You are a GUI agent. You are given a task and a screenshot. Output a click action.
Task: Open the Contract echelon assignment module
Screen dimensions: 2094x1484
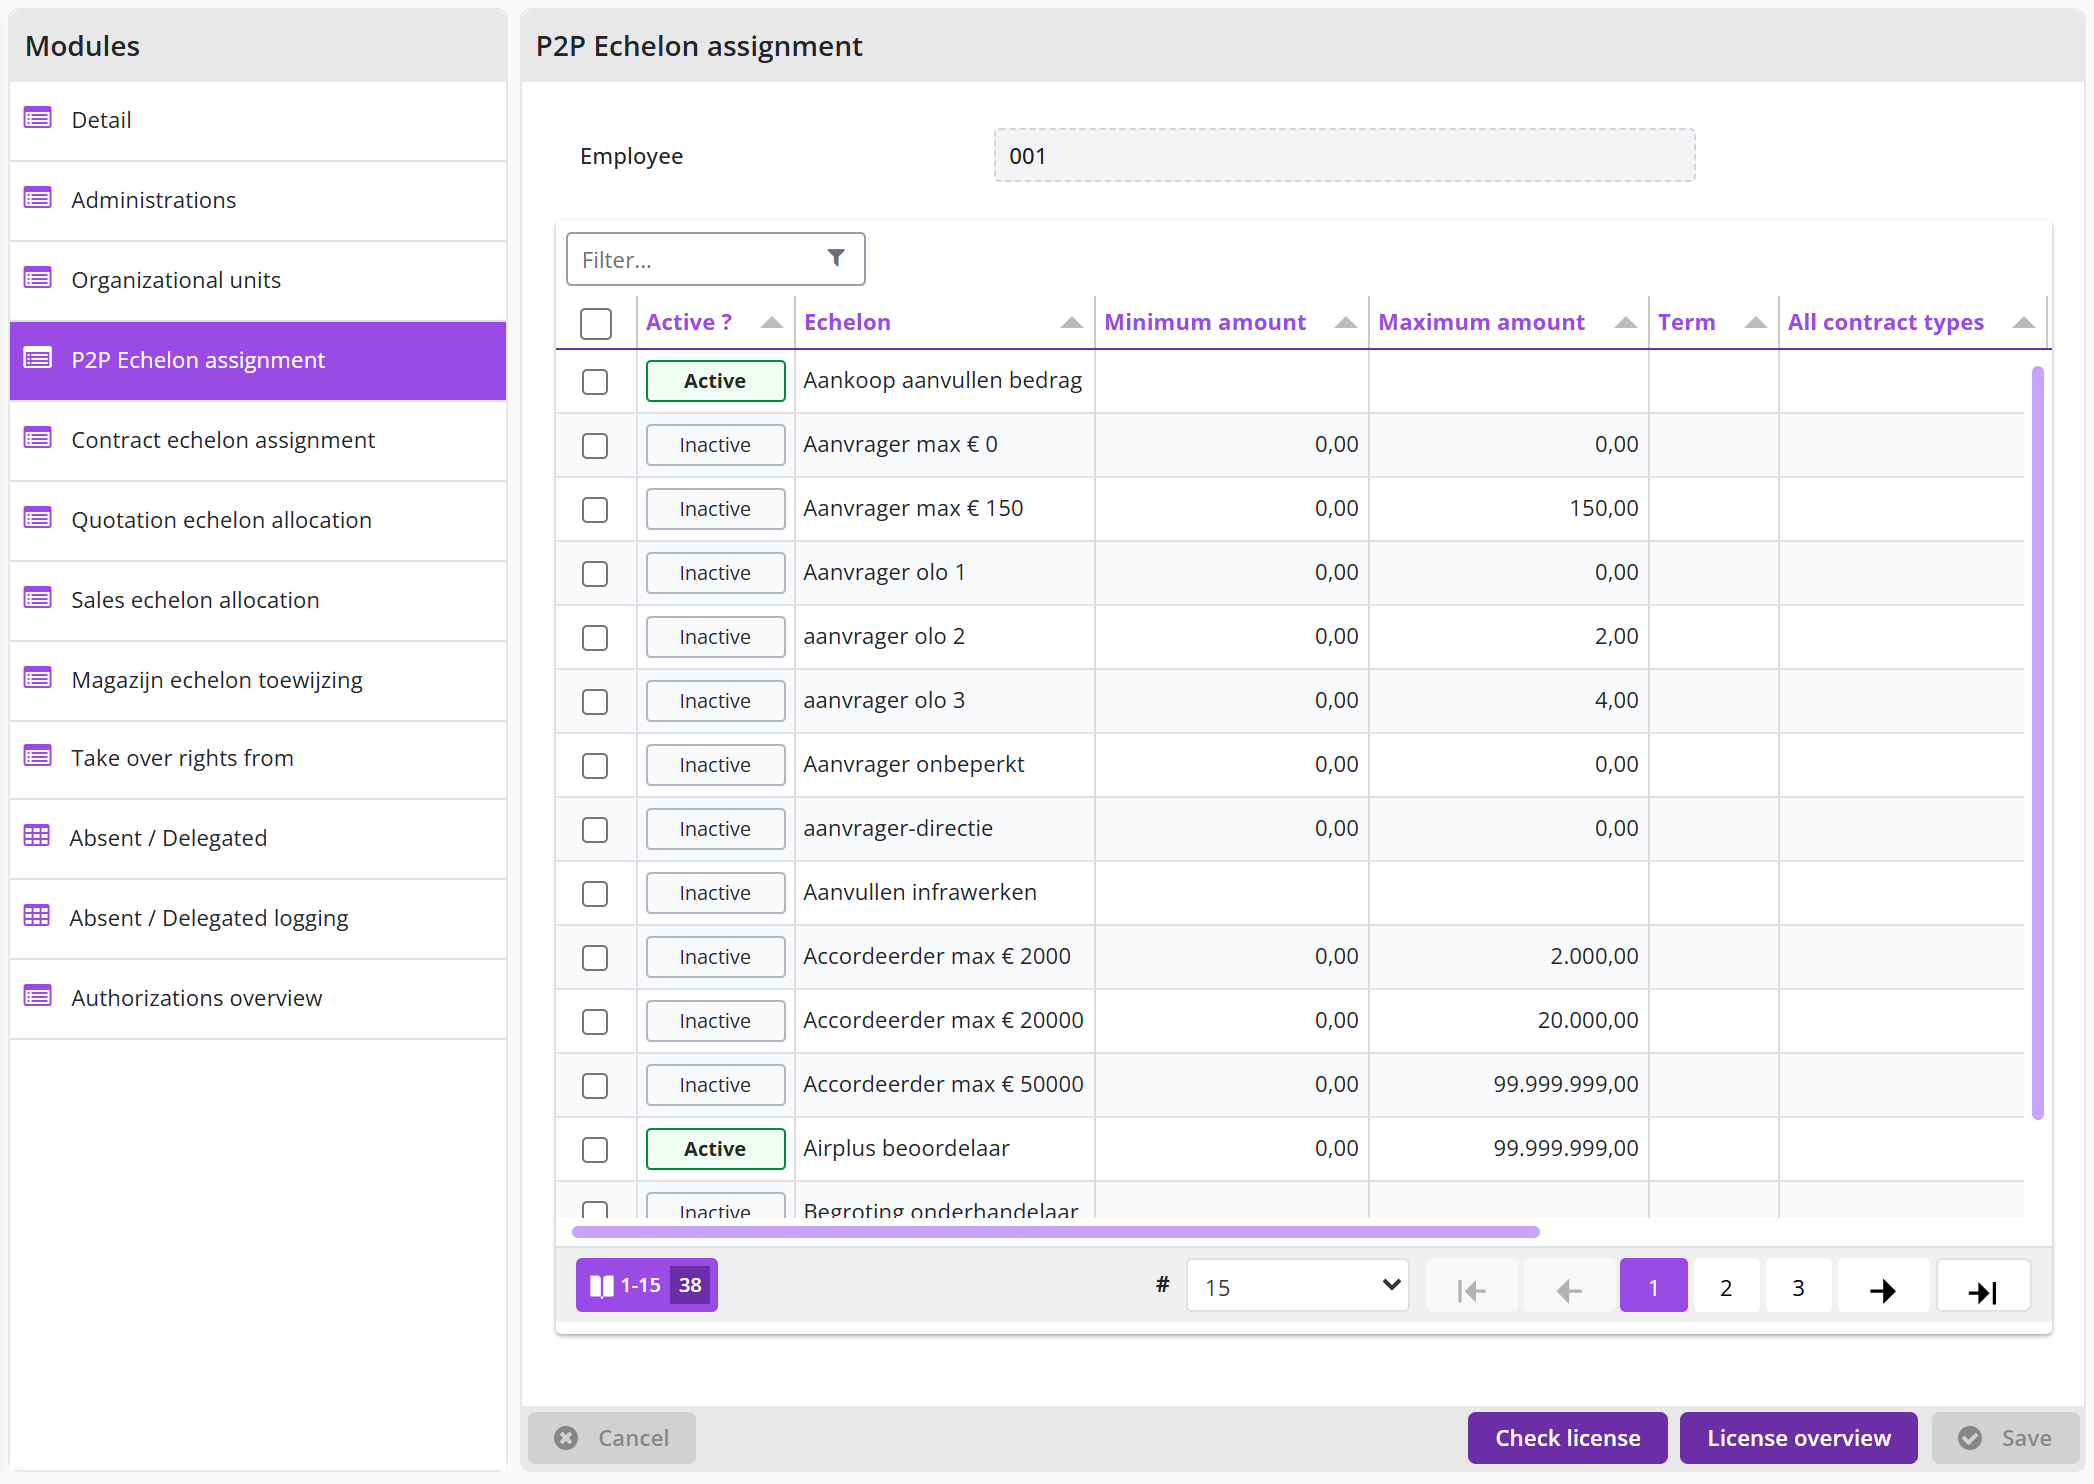point(258,440)
